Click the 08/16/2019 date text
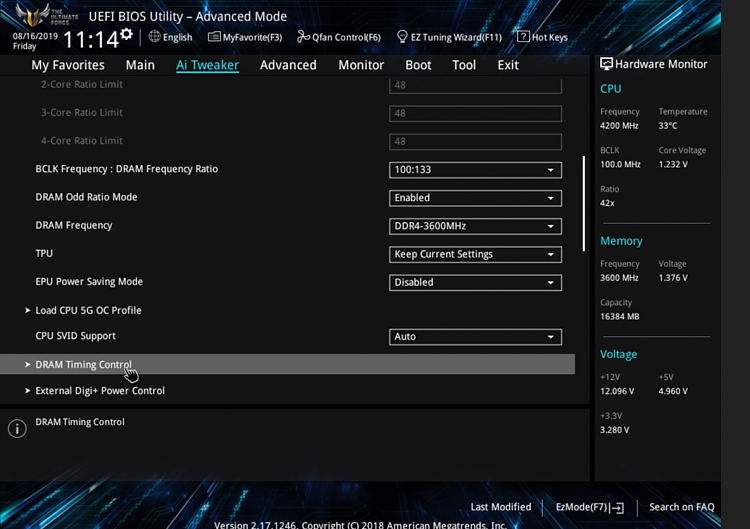Screen dimensions: 750x529 35,36
